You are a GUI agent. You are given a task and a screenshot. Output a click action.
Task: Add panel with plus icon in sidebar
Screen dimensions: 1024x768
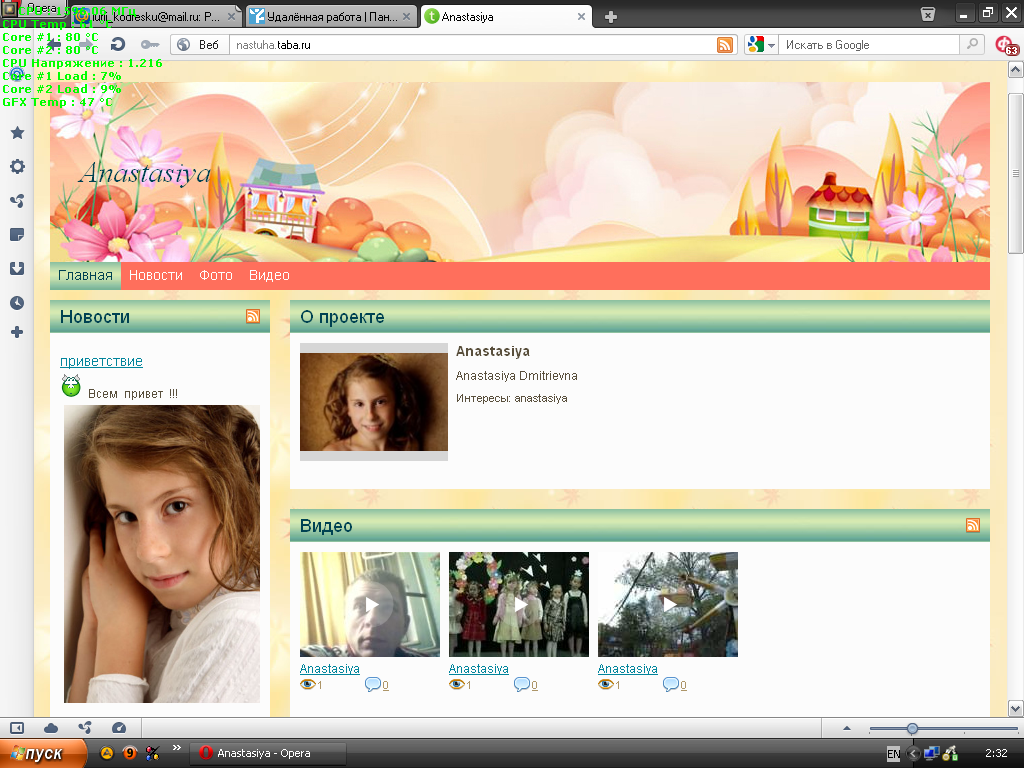pyautogui.click(x=18, y=332)
